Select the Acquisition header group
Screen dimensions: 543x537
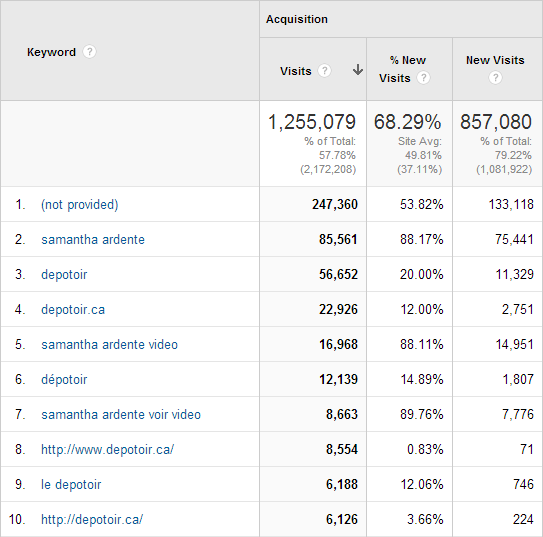297,19
